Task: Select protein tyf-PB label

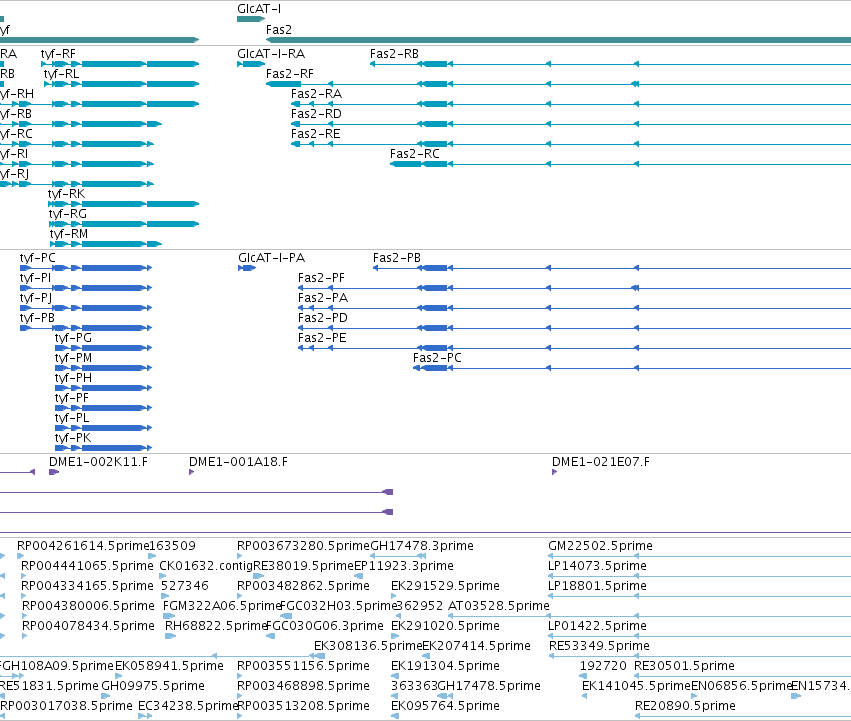Action: coord(37,318)
